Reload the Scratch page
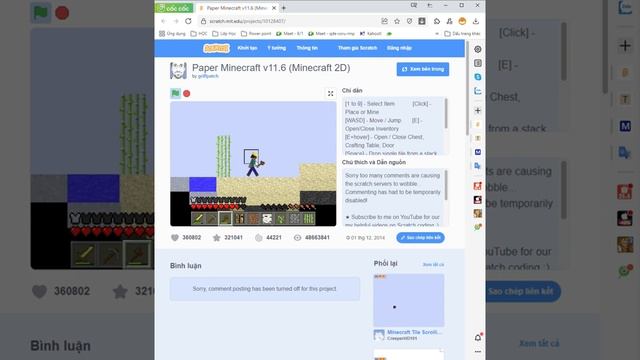640x360 pixels. point(188,21)
